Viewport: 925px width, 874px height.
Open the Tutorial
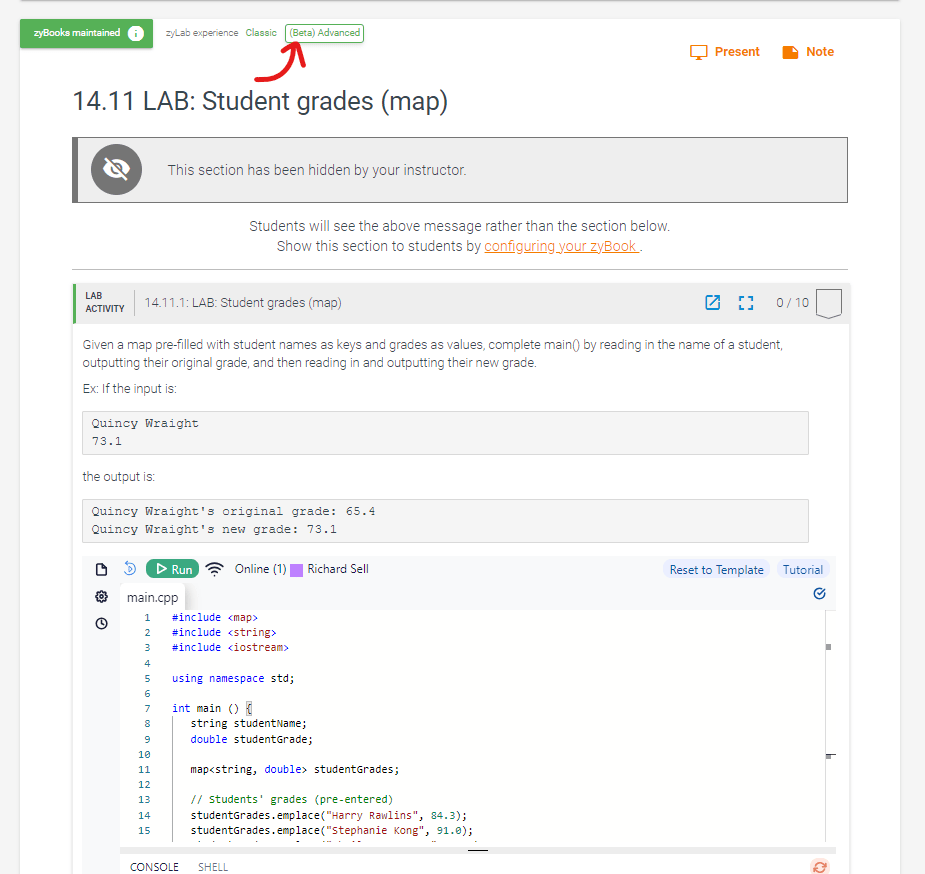pyautogui.click(x=802, y=570)
